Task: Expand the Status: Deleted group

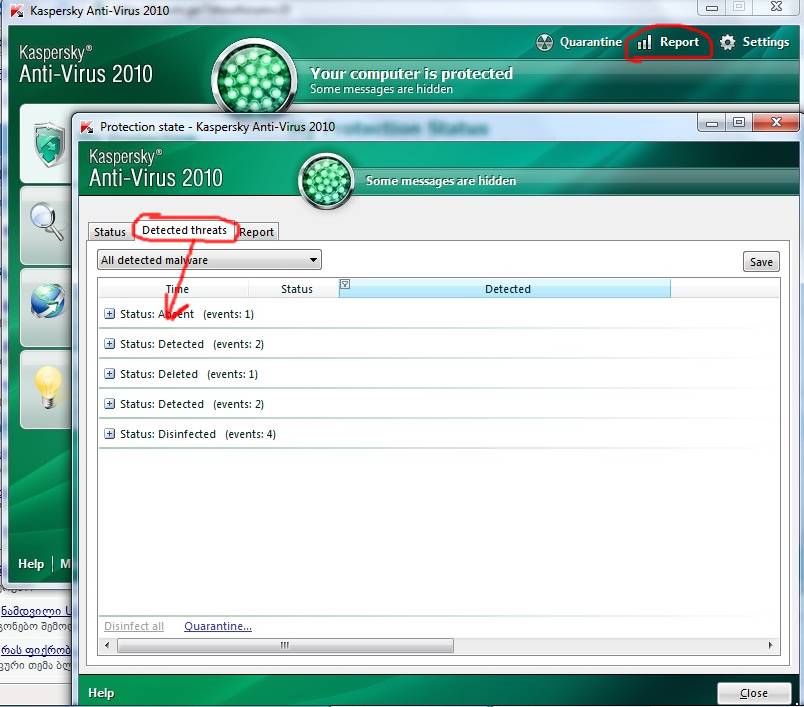Action: tap(109, 374)
